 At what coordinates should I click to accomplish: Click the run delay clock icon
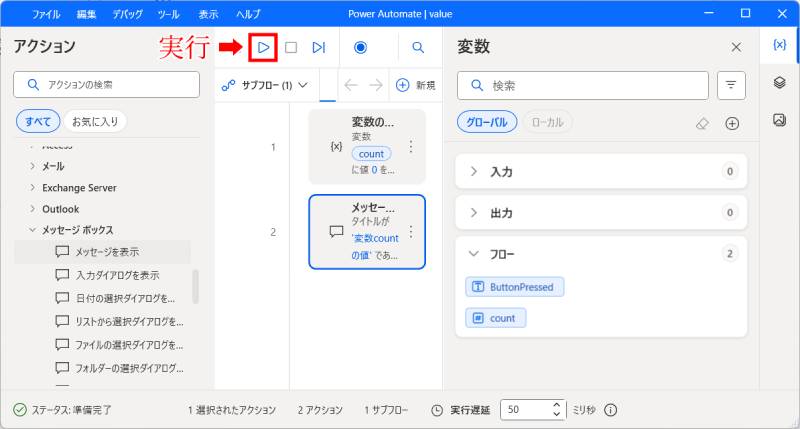click(437, 410)
